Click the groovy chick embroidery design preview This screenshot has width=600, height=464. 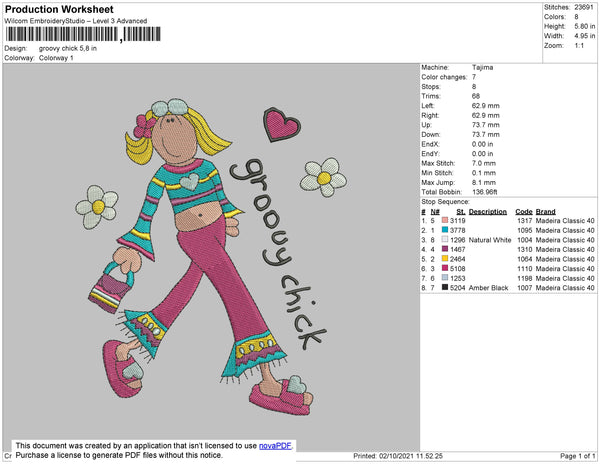click(211, 257)
